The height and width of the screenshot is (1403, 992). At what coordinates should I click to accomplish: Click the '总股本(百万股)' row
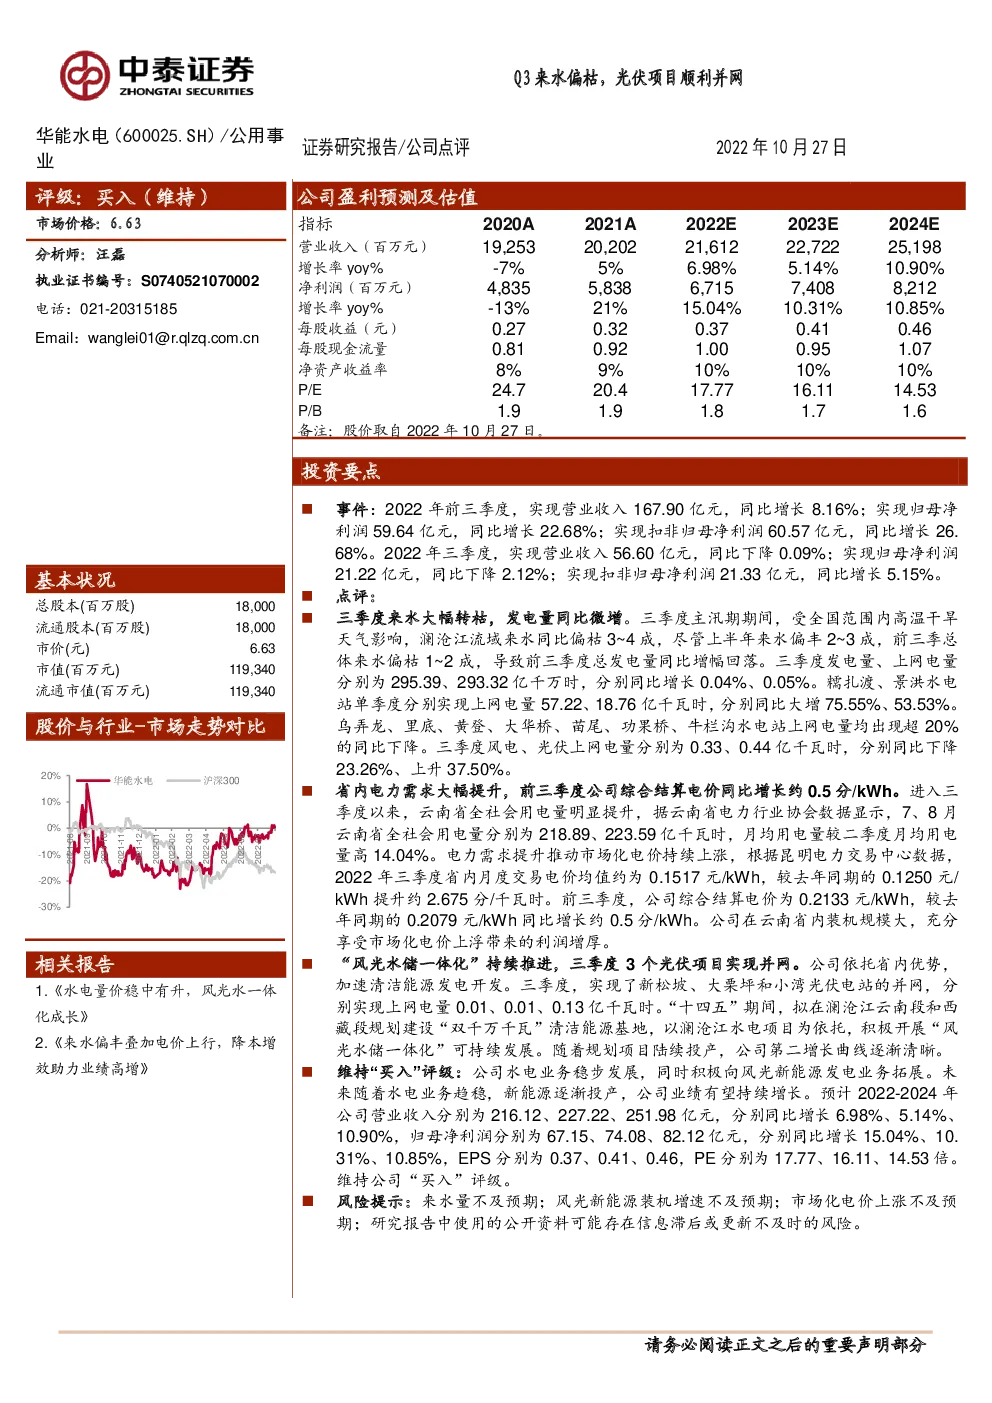(156, 606)
